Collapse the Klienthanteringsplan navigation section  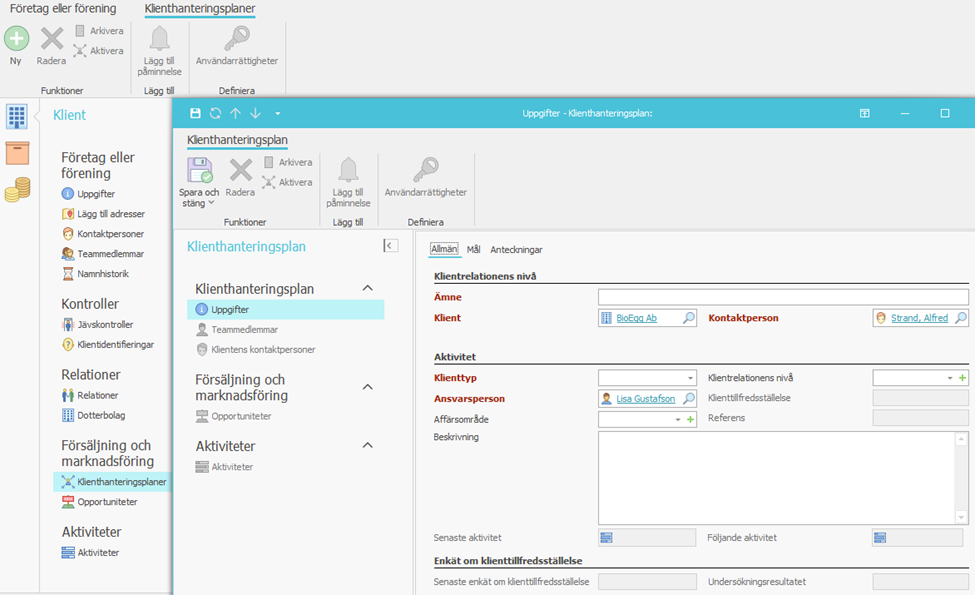(367, 288)
